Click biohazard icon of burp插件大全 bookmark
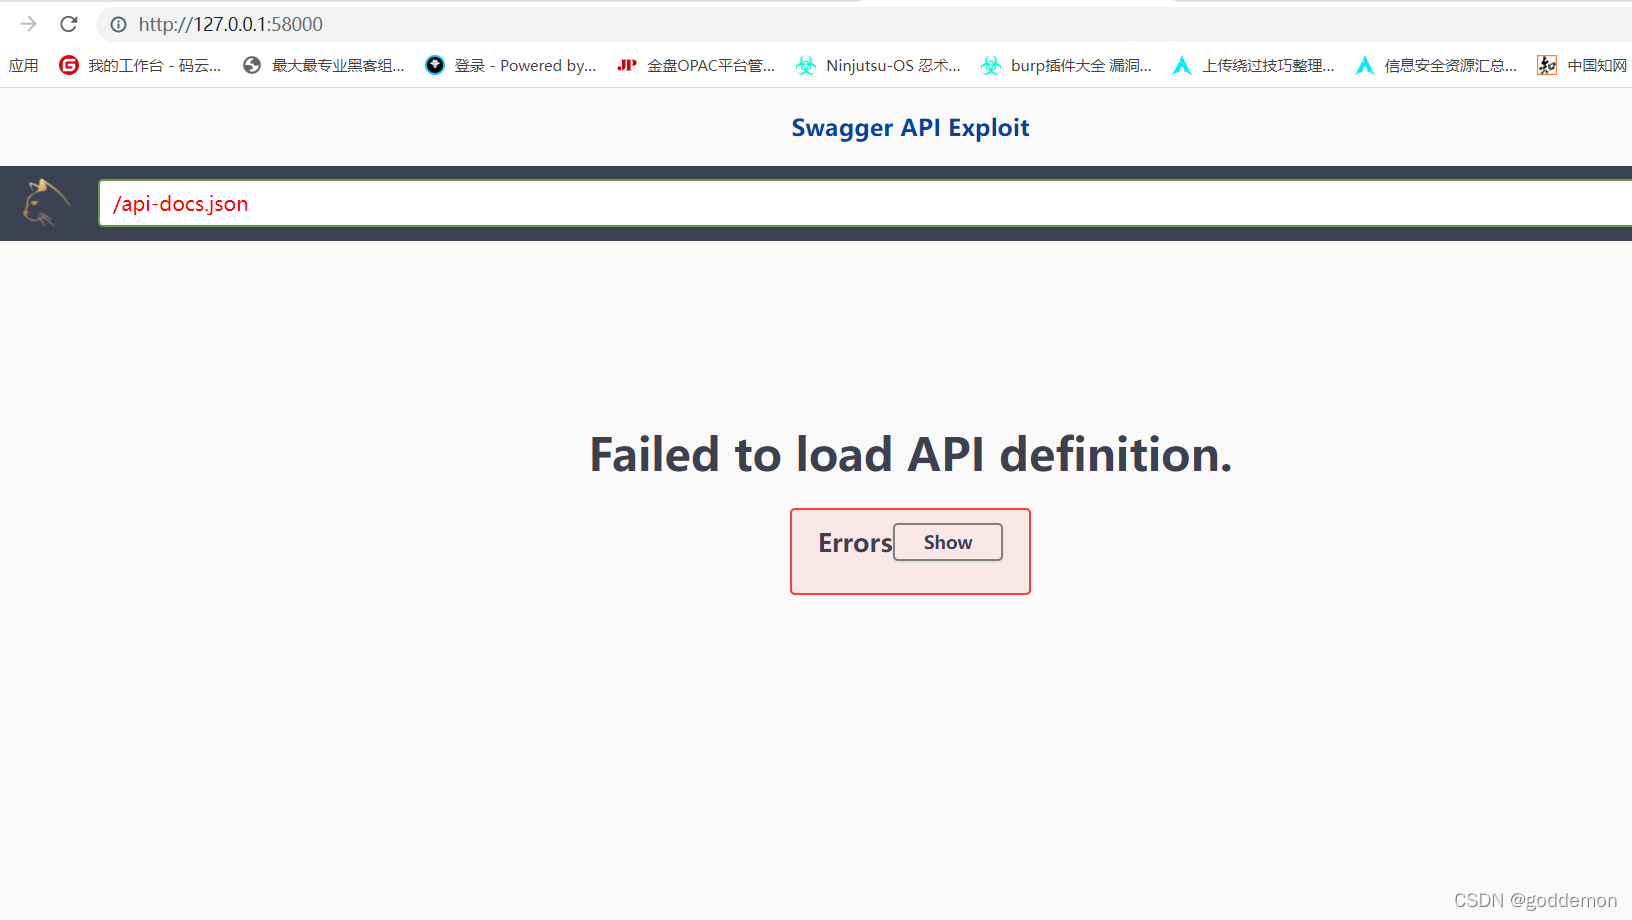1632x920 pixels. [991, 66]
